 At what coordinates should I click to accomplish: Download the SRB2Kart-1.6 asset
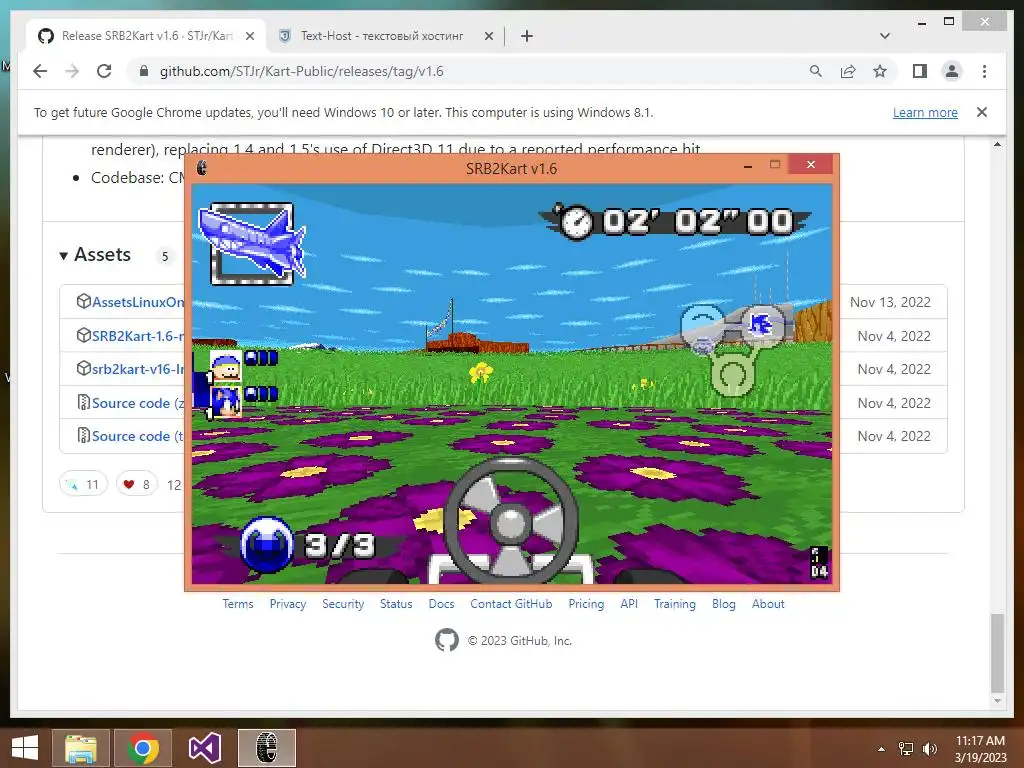[x=138, y=336]
